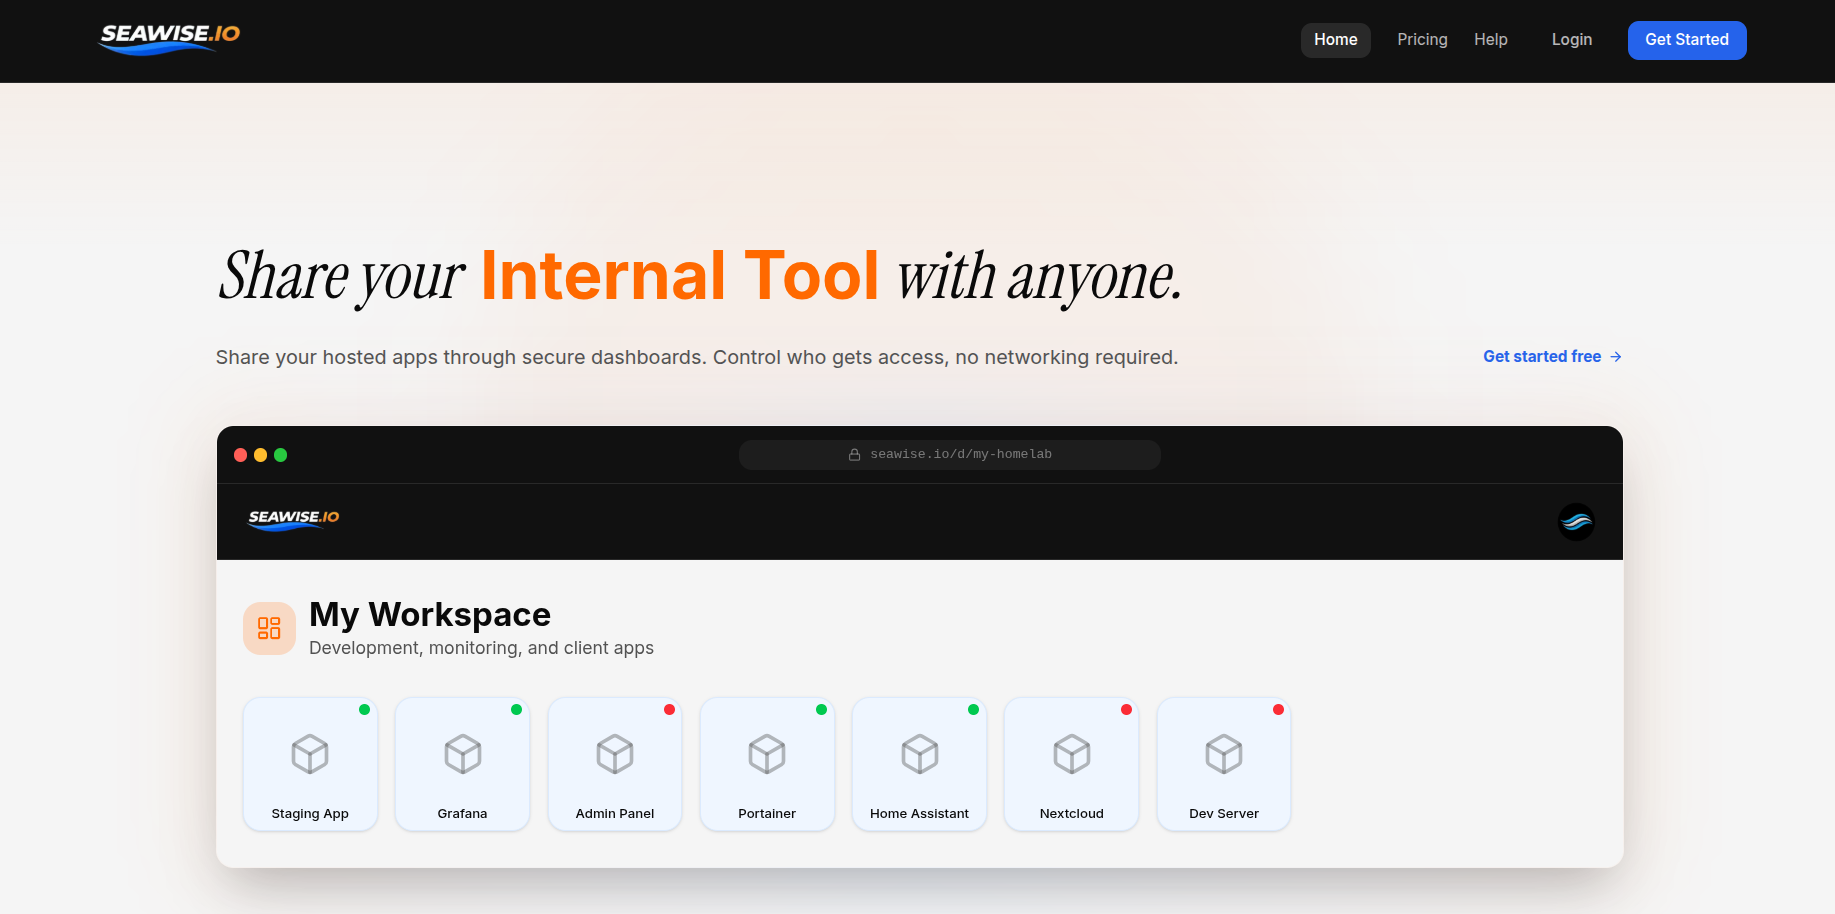Open the Home Assistant card cube icon
The height and width of the screenshot is (914, 1835).
click(x=920, y=754)
